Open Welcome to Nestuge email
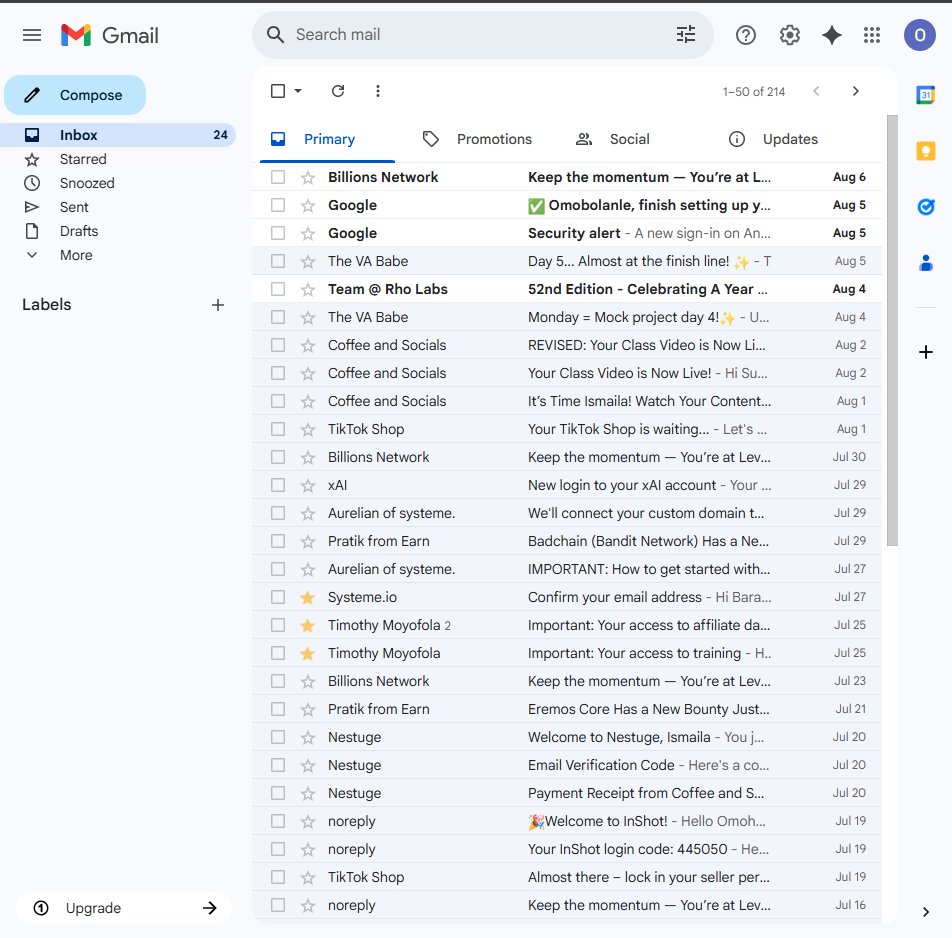The image size is (952, 938). click(568, 737)
